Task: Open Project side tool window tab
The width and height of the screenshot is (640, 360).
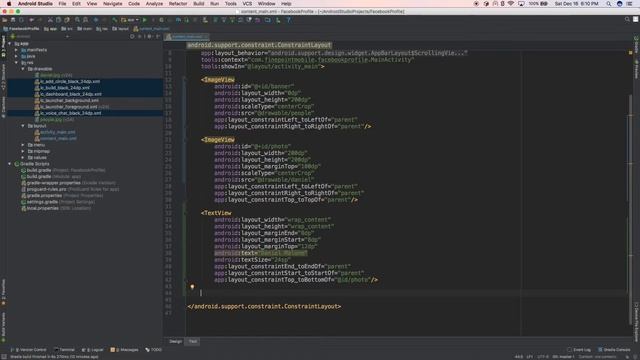Action: 3,46
